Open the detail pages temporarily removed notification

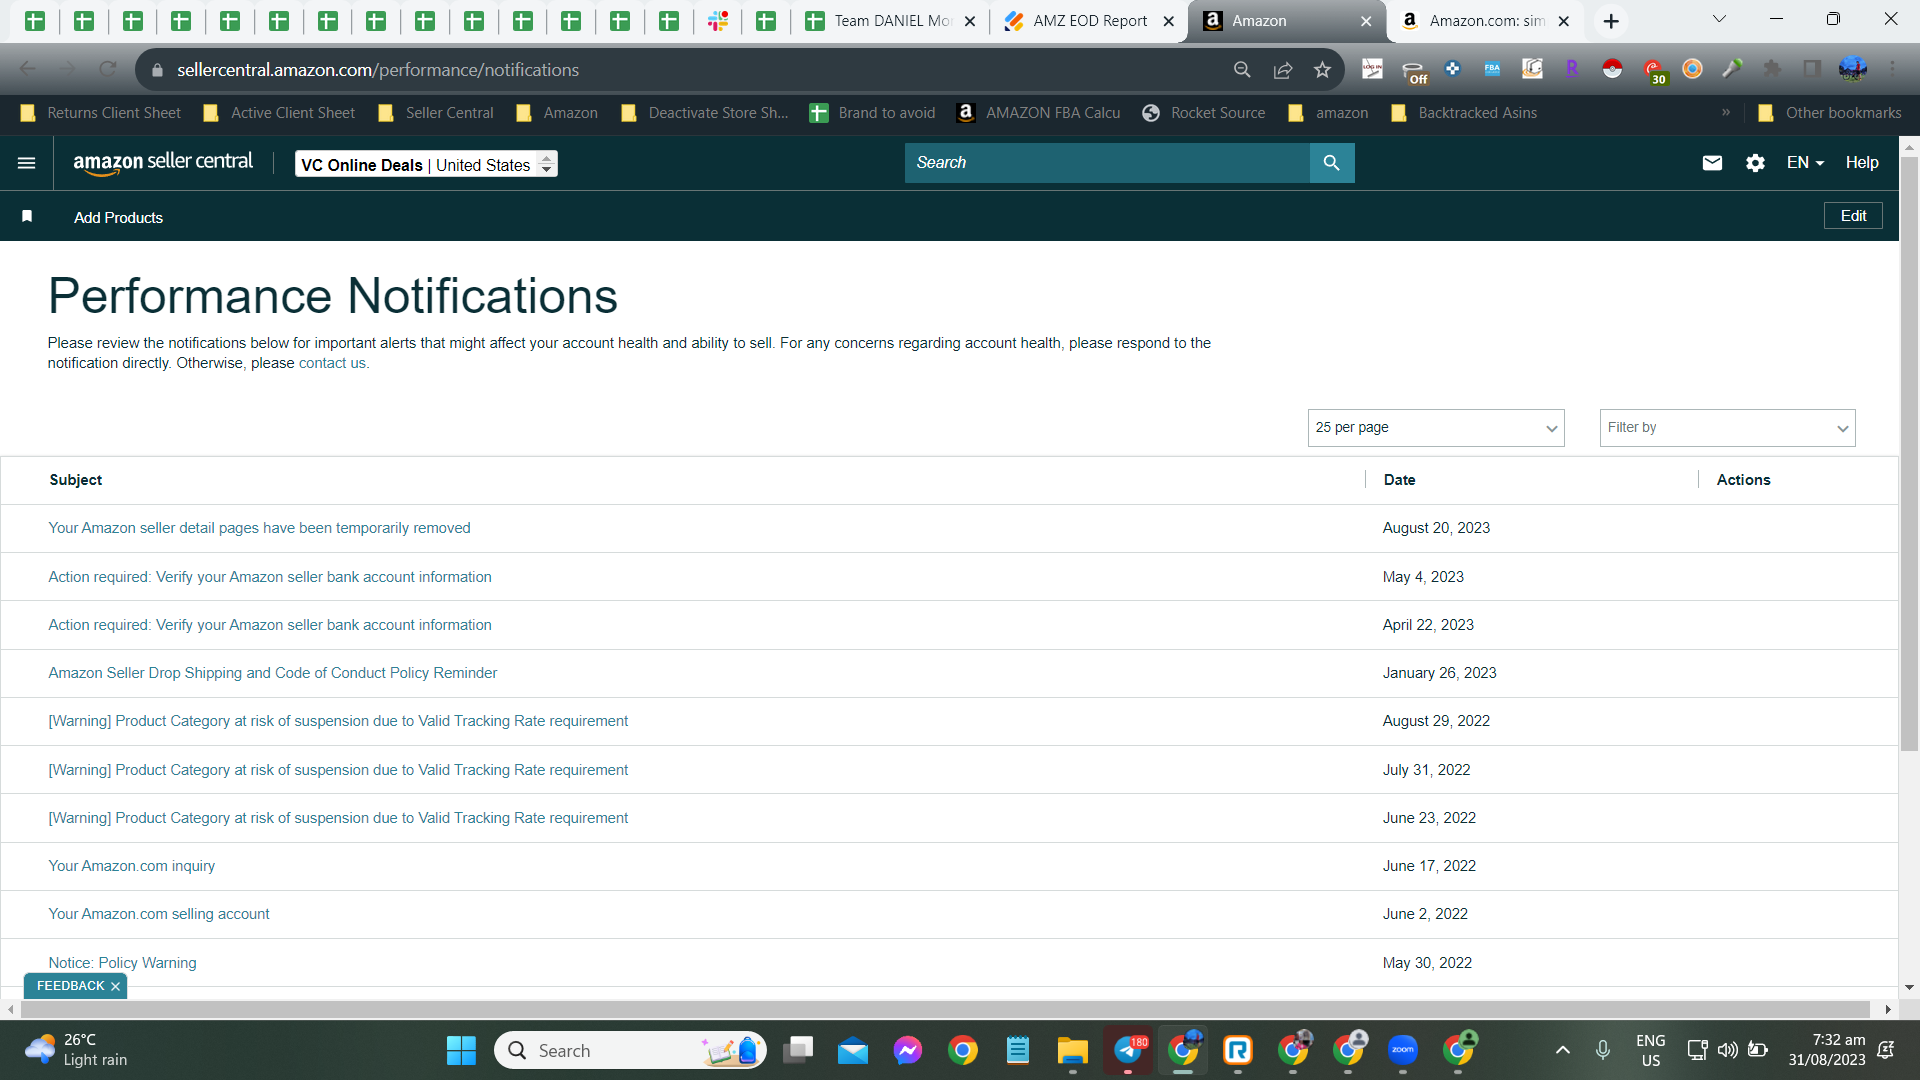point(259,528)
